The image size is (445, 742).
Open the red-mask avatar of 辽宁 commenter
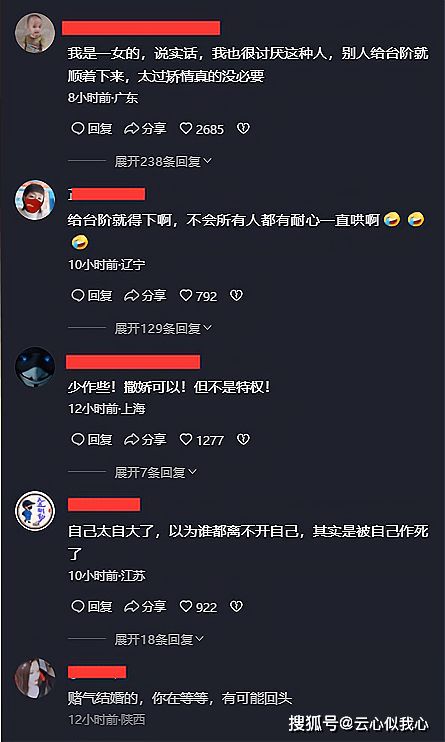35,199
